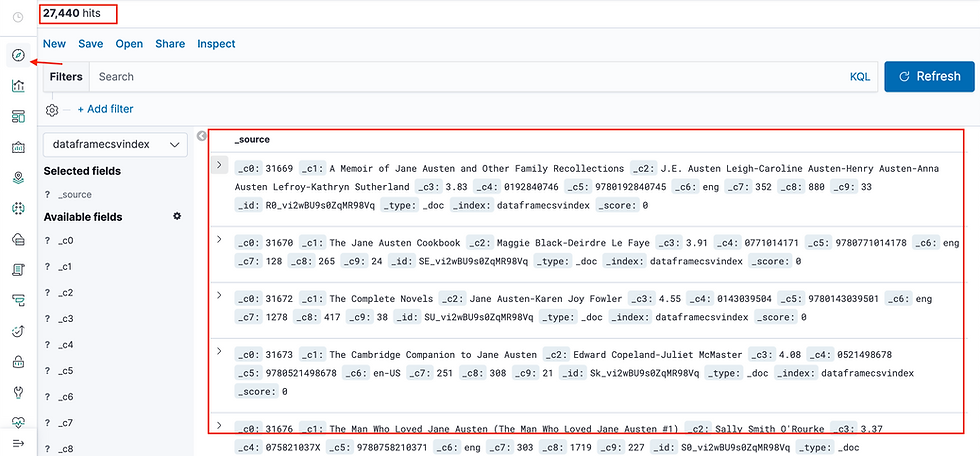Collapse the fields sidebar with arrow
This screenshot has width=980, height=456.
(201, 136)
